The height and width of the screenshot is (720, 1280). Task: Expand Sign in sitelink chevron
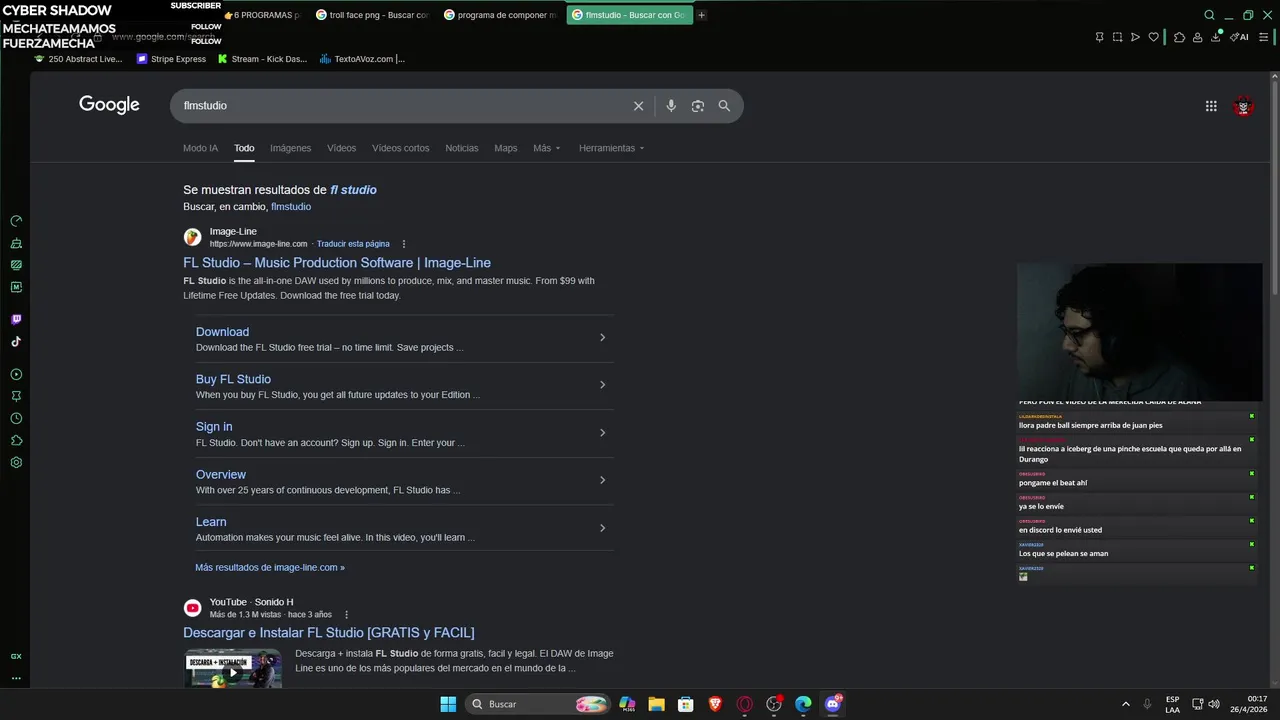602,433
